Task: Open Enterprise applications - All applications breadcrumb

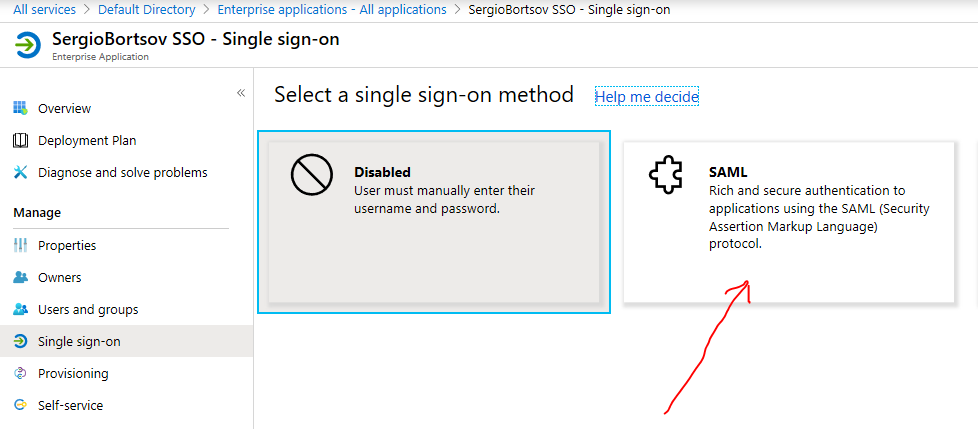Action: click(x=331, y=9)
